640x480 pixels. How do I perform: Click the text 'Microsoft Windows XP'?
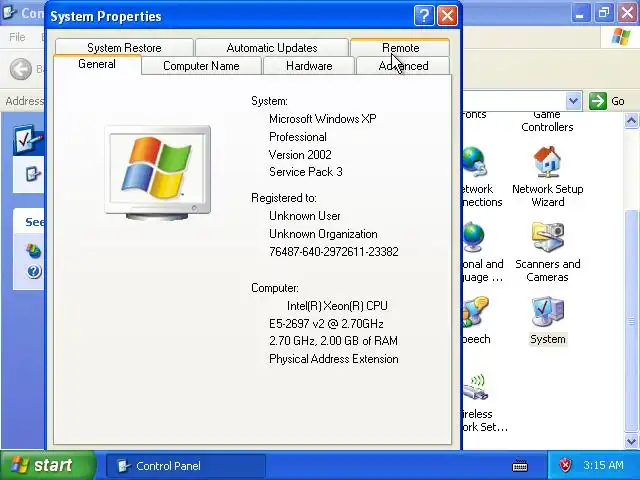coord(322,119)
